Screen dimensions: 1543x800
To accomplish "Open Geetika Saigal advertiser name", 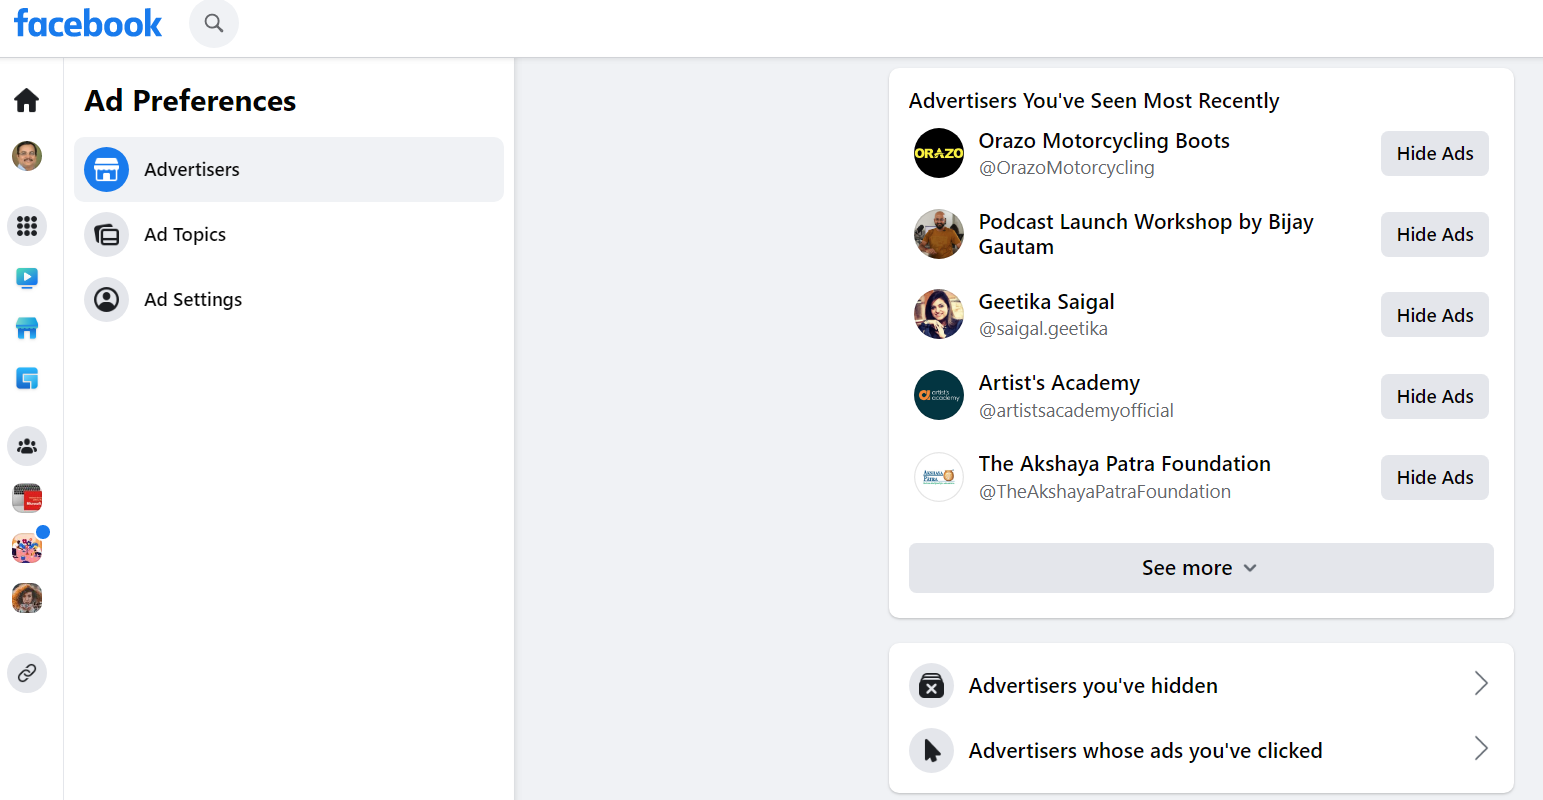I will pyautogui.click(x=1046, y=302).
